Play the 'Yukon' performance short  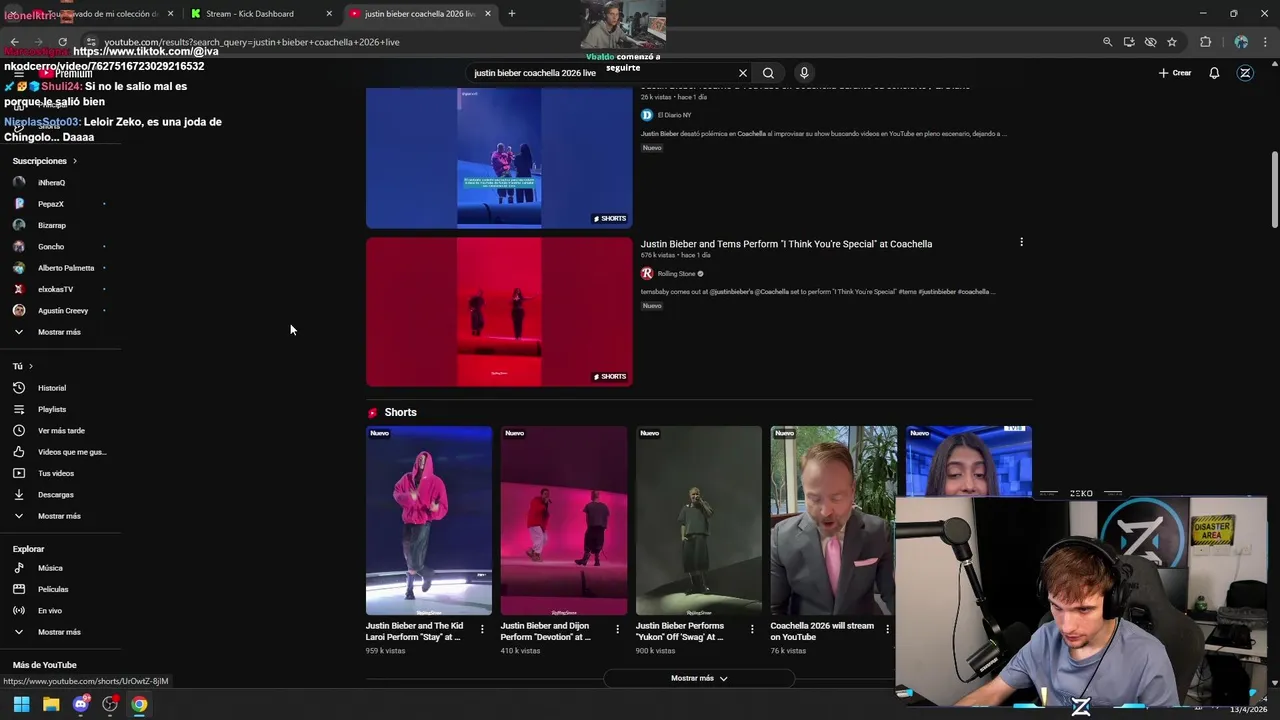click(699, 520)
